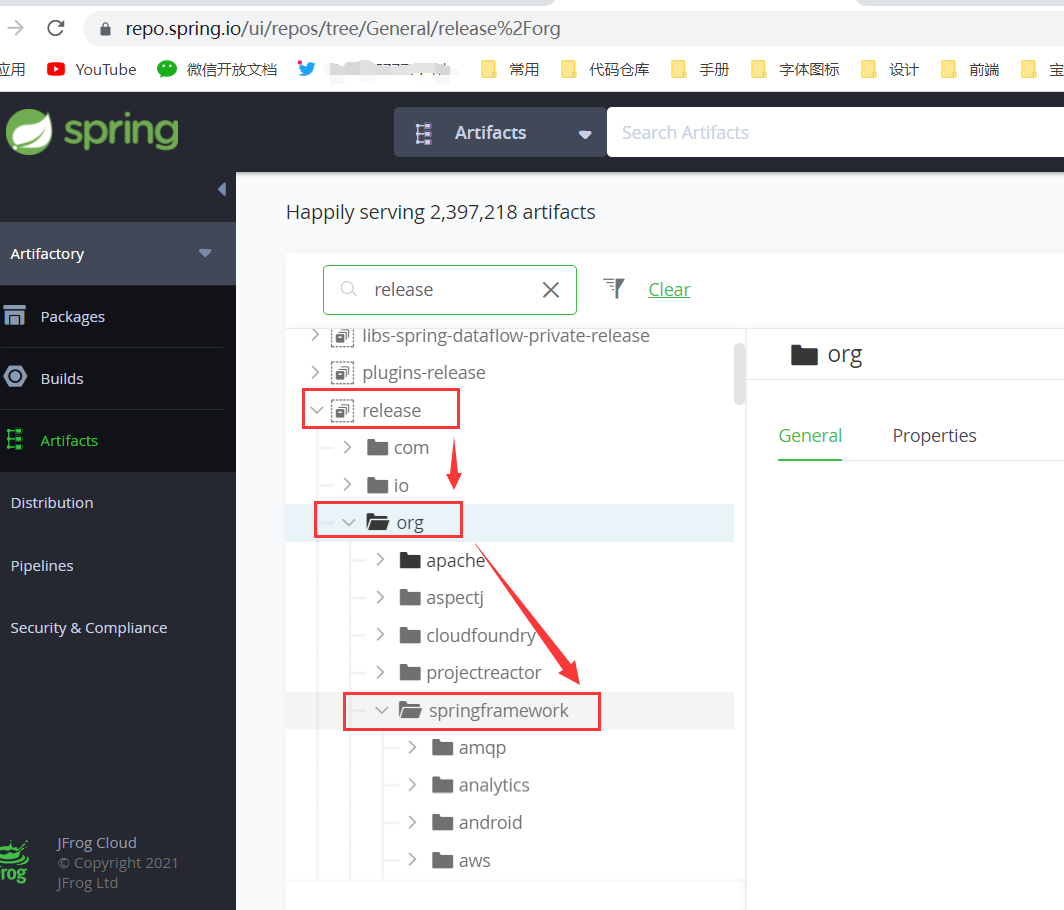Screen dimensions: 1064x910
Task: Collapse the springframework folder node
Action: pos(381,710)
